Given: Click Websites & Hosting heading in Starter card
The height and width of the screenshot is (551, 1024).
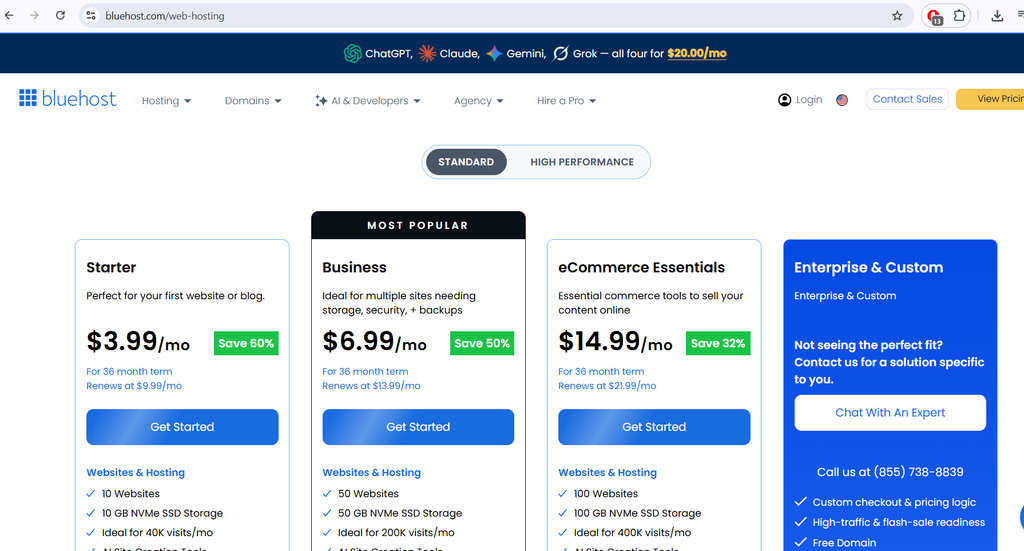Looking at the screenshot, I should pos(136,473).
